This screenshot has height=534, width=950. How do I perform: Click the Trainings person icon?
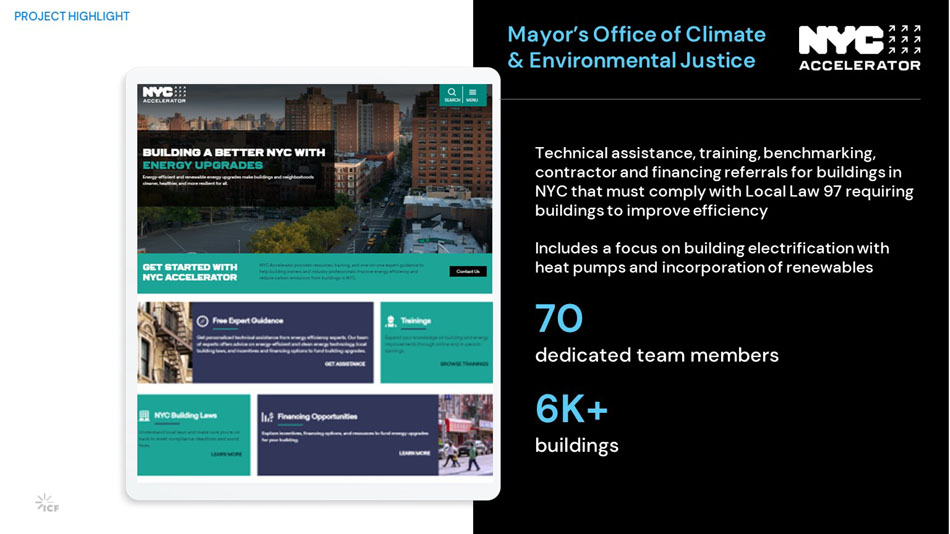[x=390, y=321]
